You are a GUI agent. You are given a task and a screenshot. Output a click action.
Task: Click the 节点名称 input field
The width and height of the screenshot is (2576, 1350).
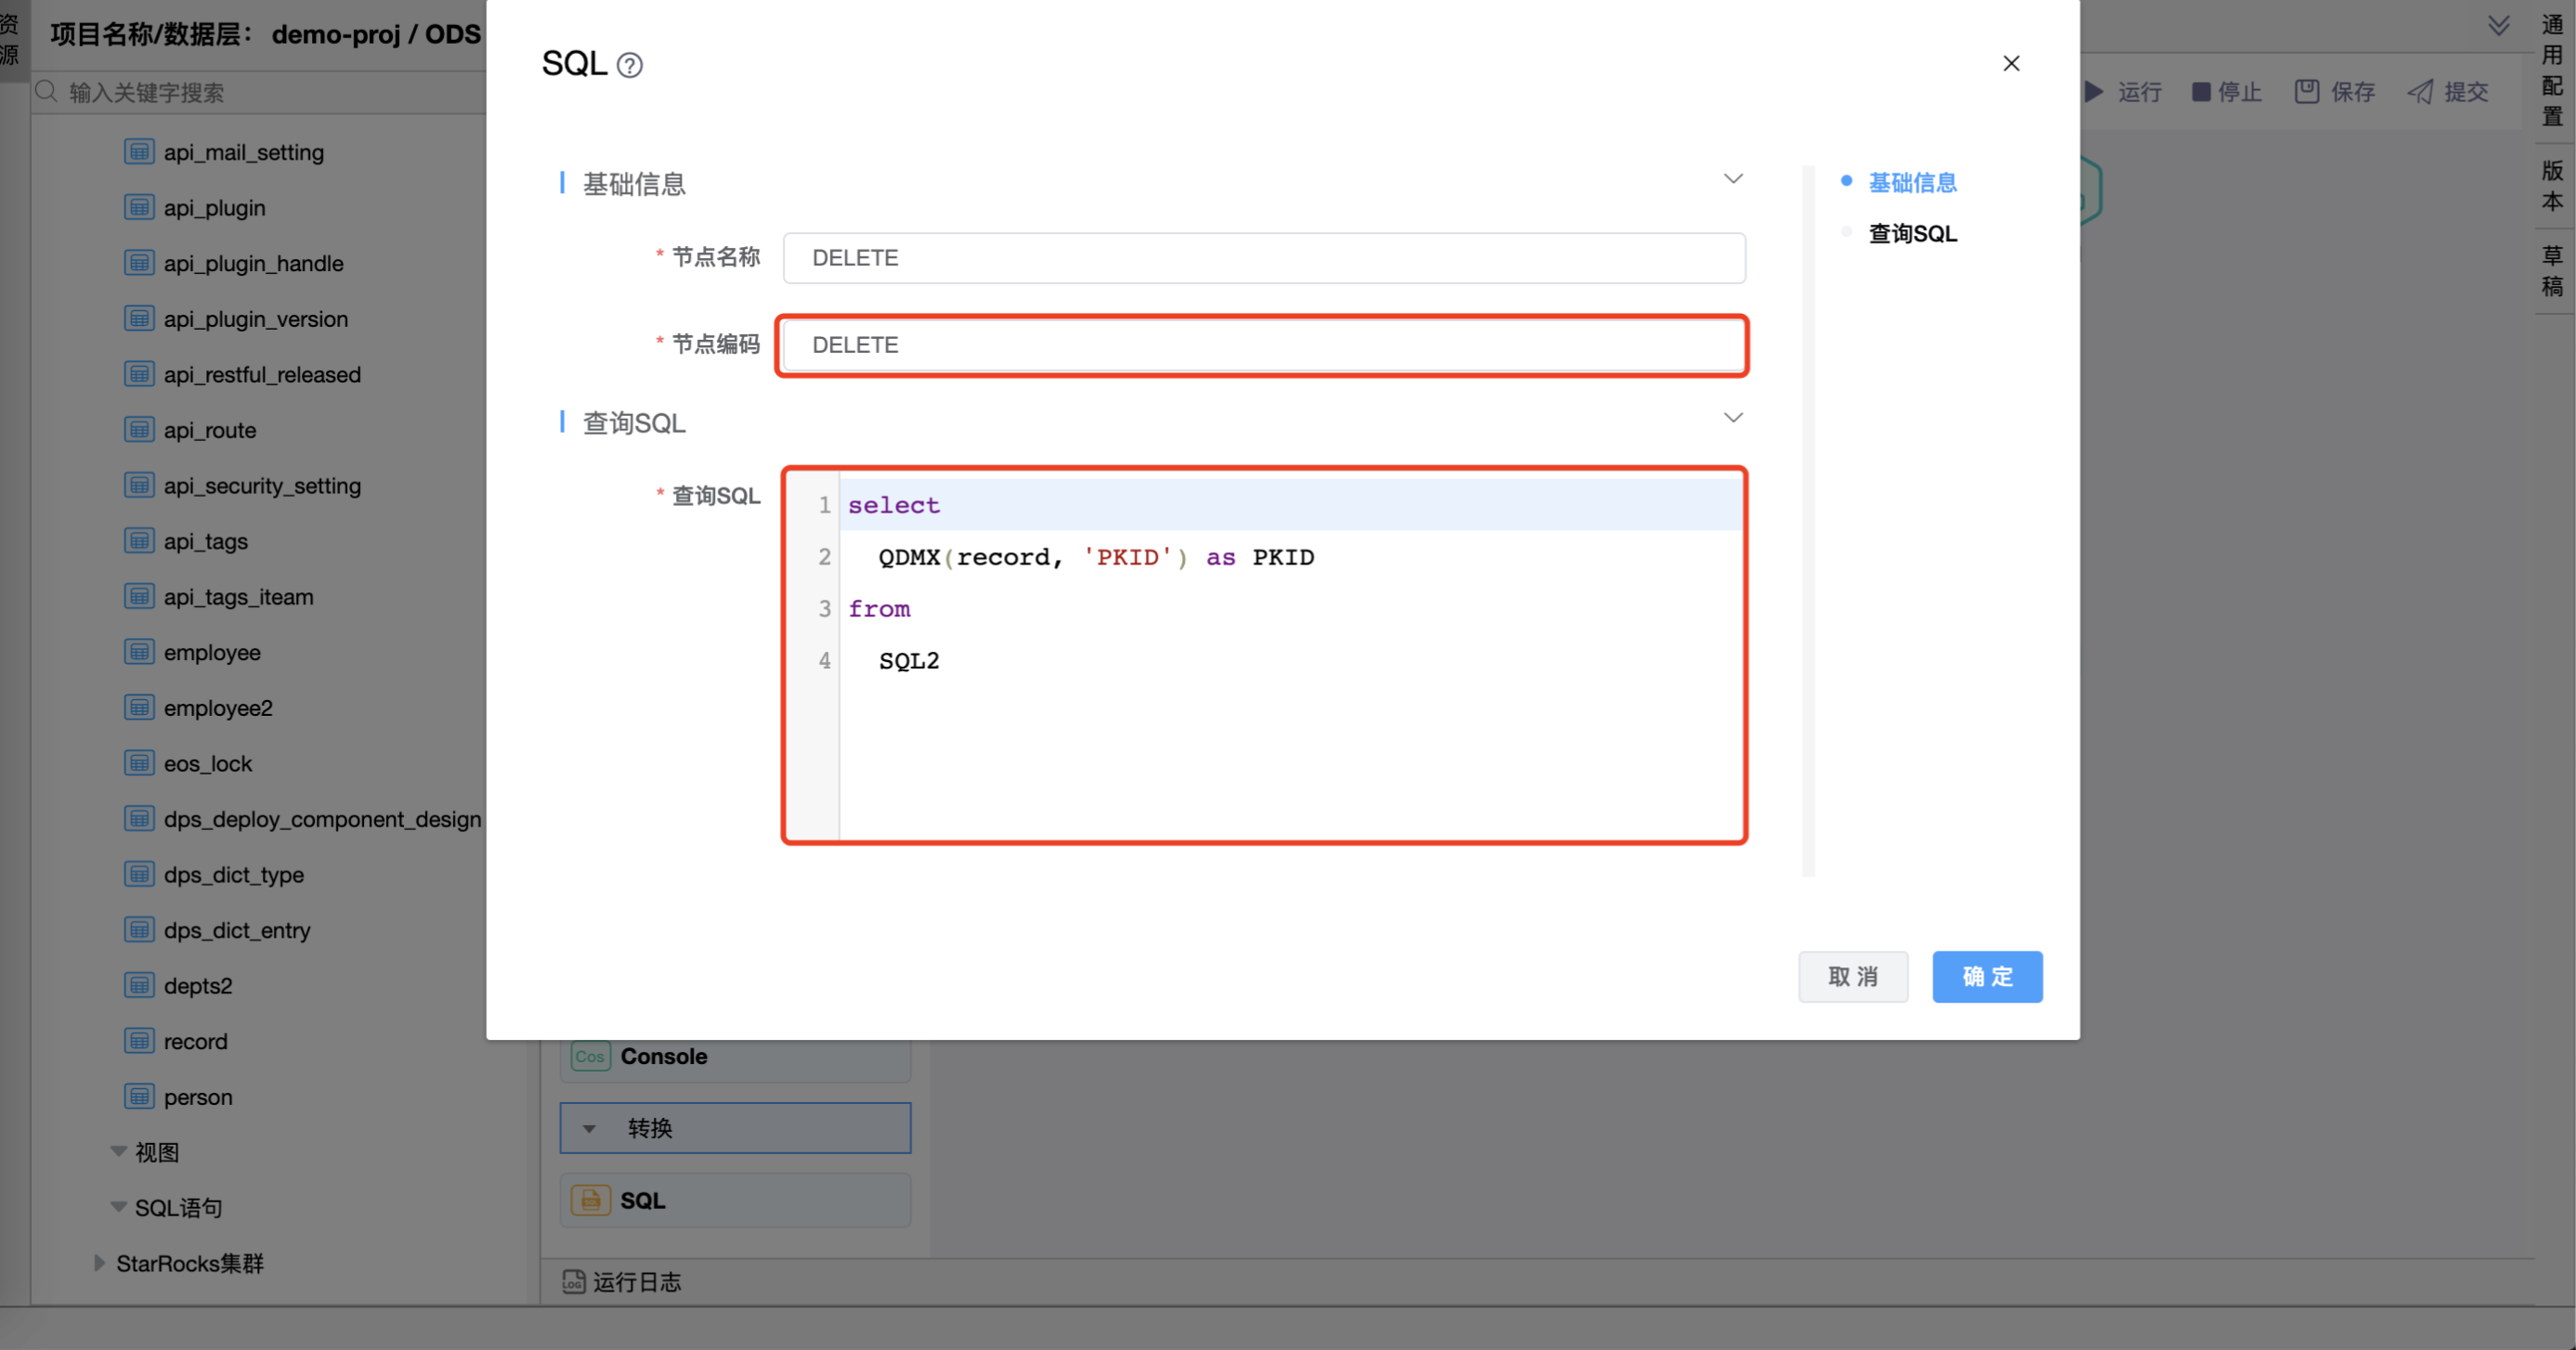(1264, 258)
